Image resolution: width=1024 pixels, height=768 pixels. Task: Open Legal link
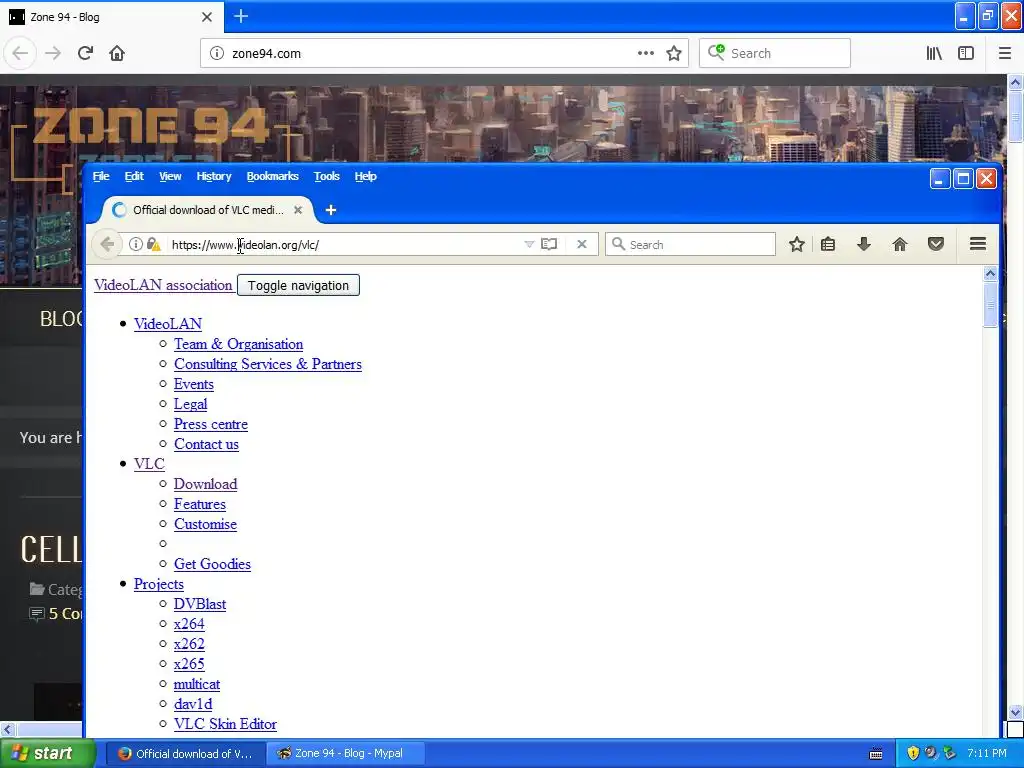(190, 404)
